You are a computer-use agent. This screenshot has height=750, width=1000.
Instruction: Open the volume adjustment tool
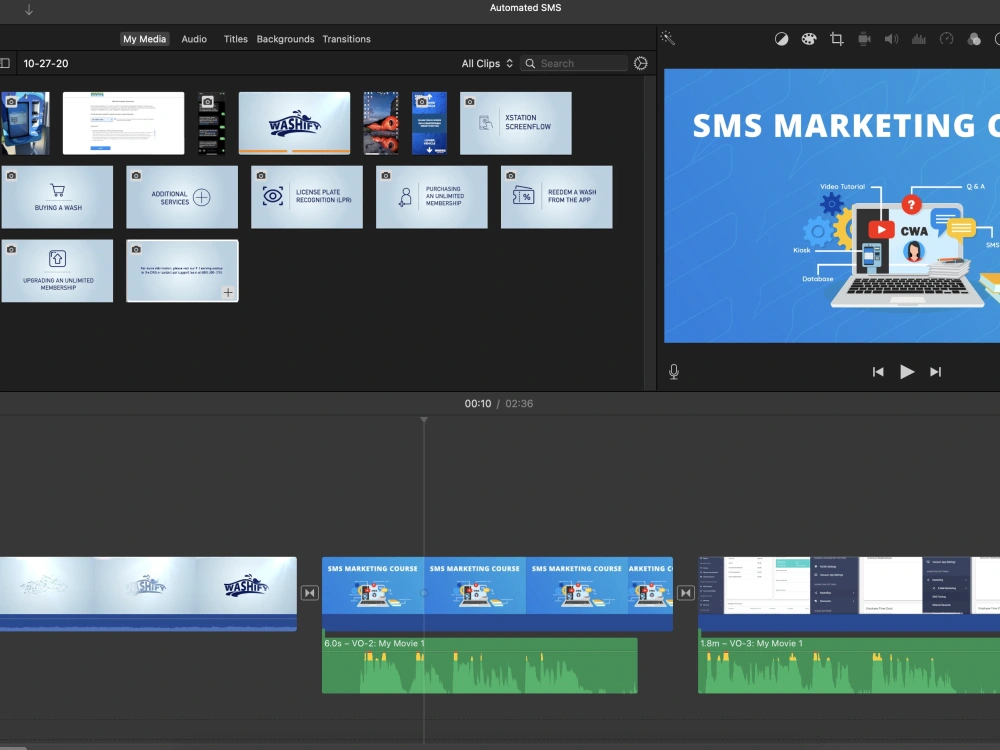pyautogui.click(x=892, y=40)
